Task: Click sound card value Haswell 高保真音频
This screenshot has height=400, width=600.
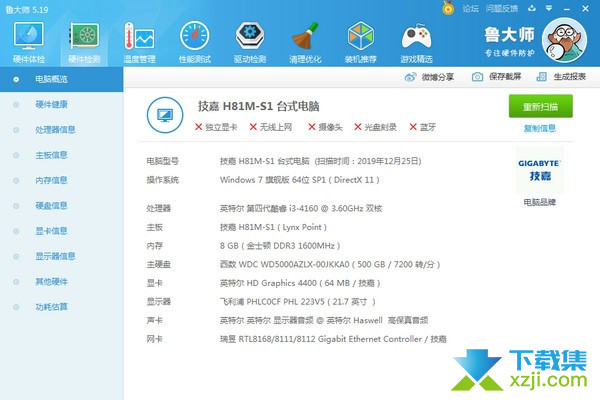Action: click(324, 320)
